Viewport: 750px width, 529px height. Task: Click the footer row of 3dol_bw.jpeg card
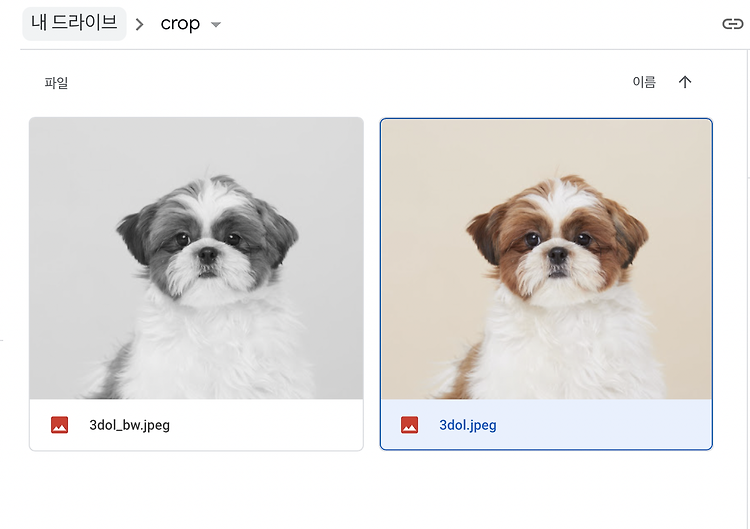click(x=196, y=424)
